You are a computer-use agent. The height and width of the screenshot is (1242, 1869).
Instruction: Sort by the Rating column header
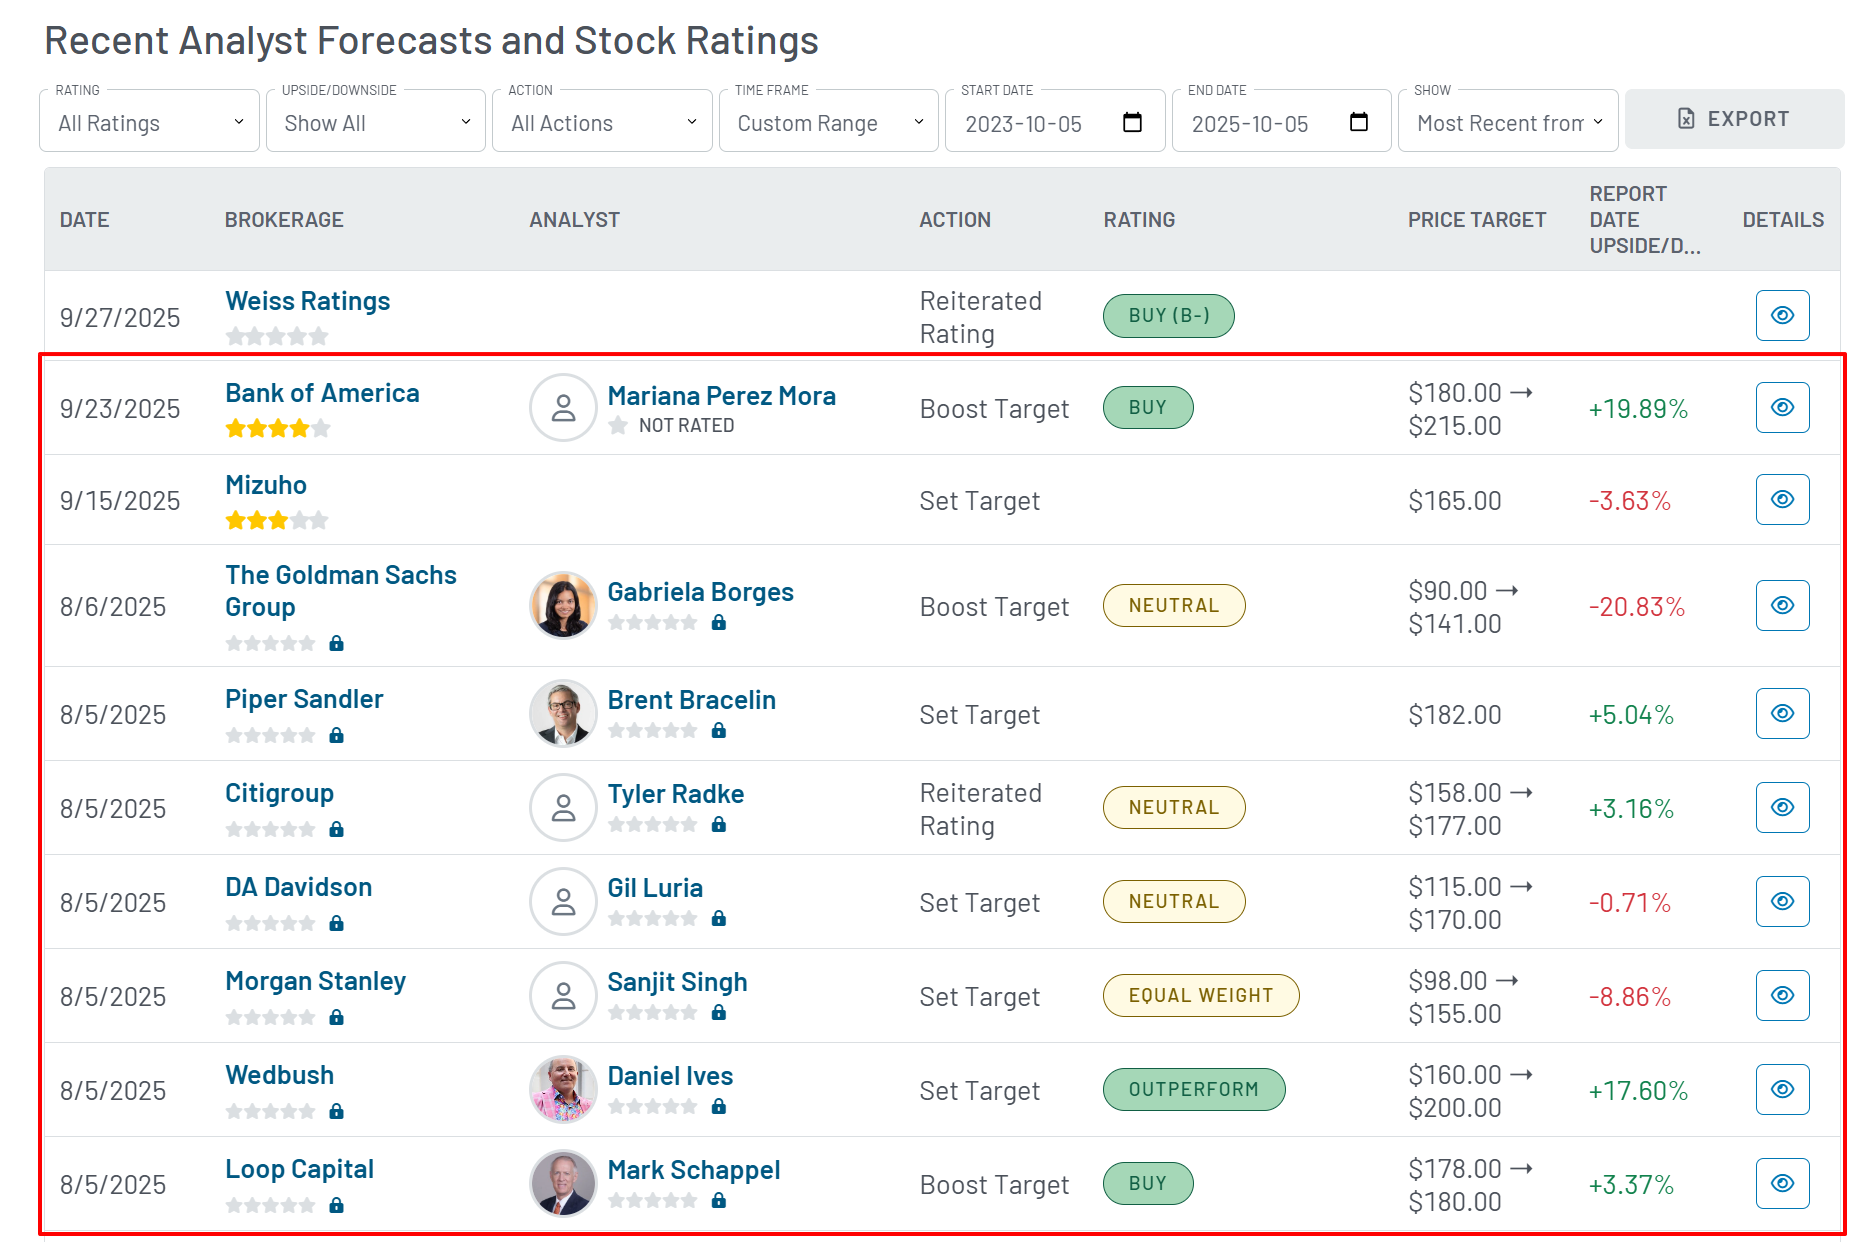1140,220
